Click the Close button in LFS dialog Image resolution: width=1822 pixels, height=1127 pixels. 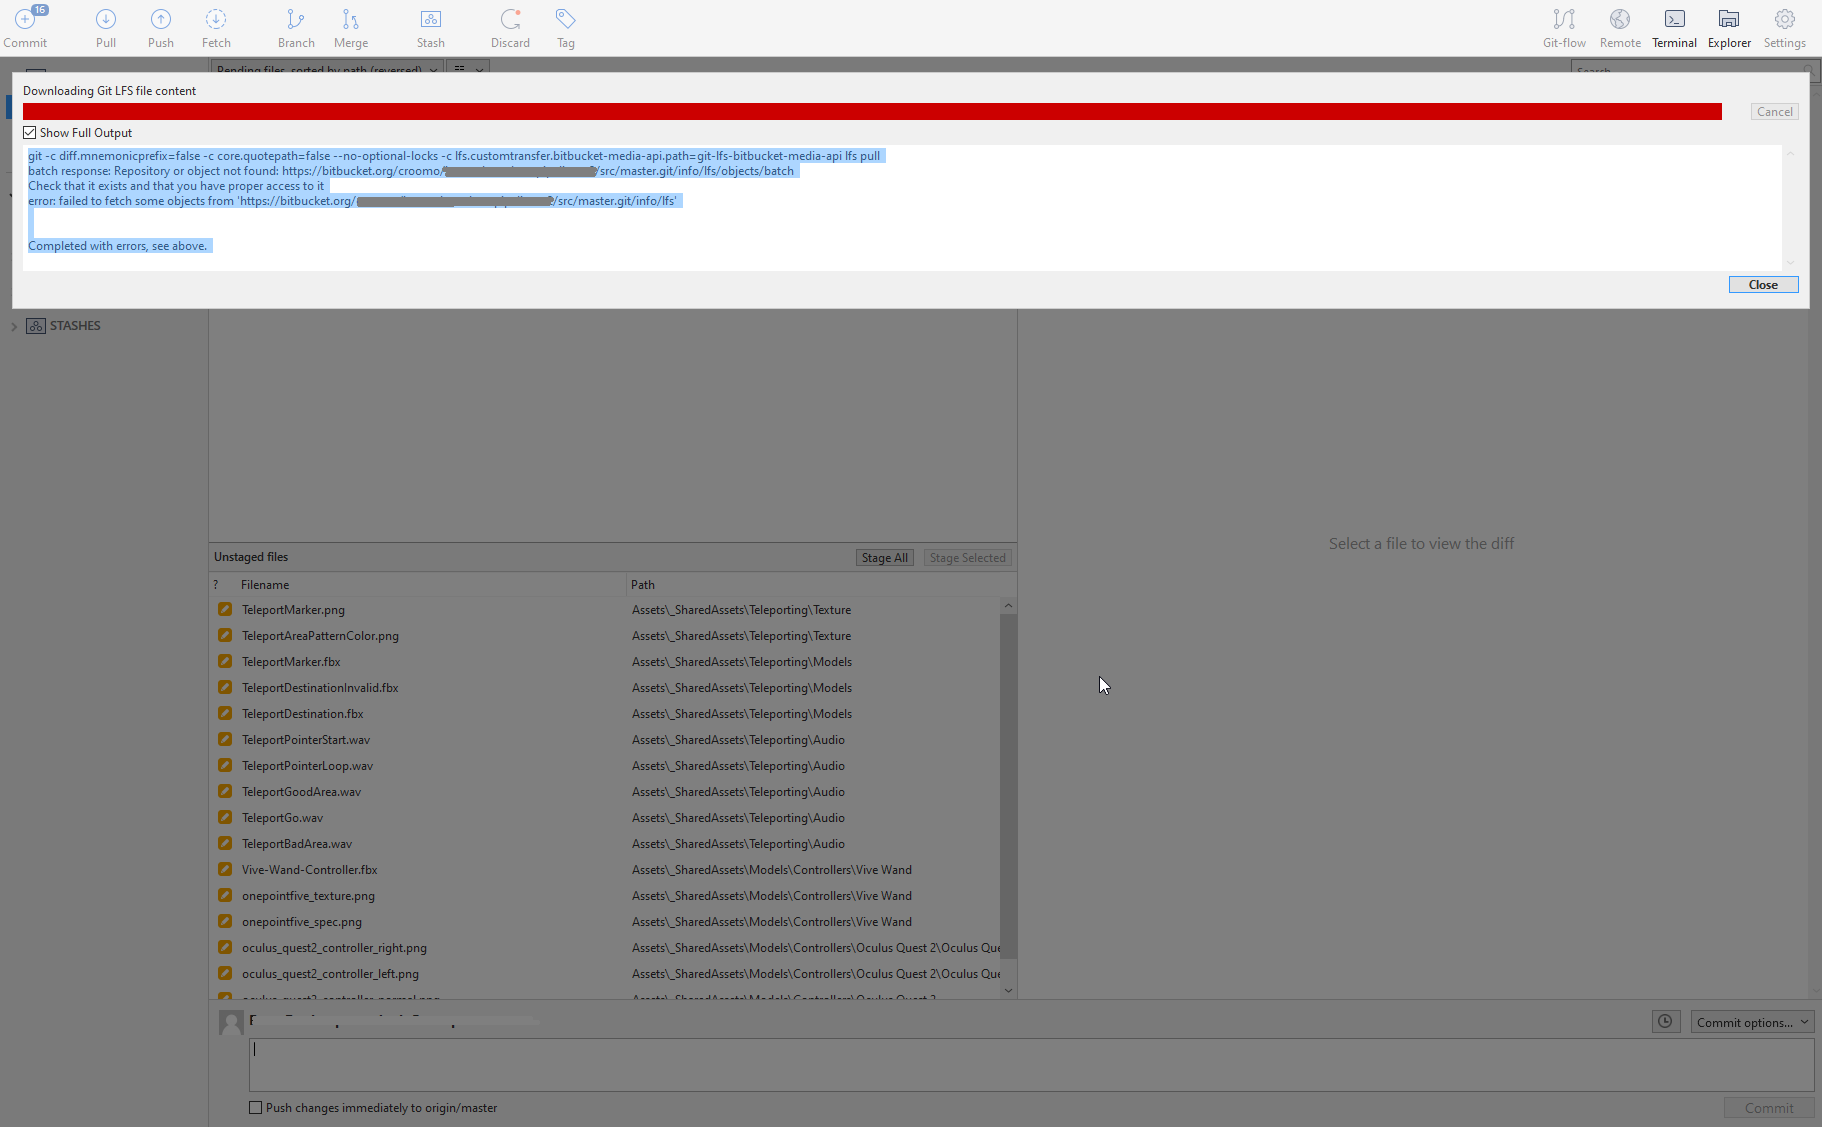1763,285
